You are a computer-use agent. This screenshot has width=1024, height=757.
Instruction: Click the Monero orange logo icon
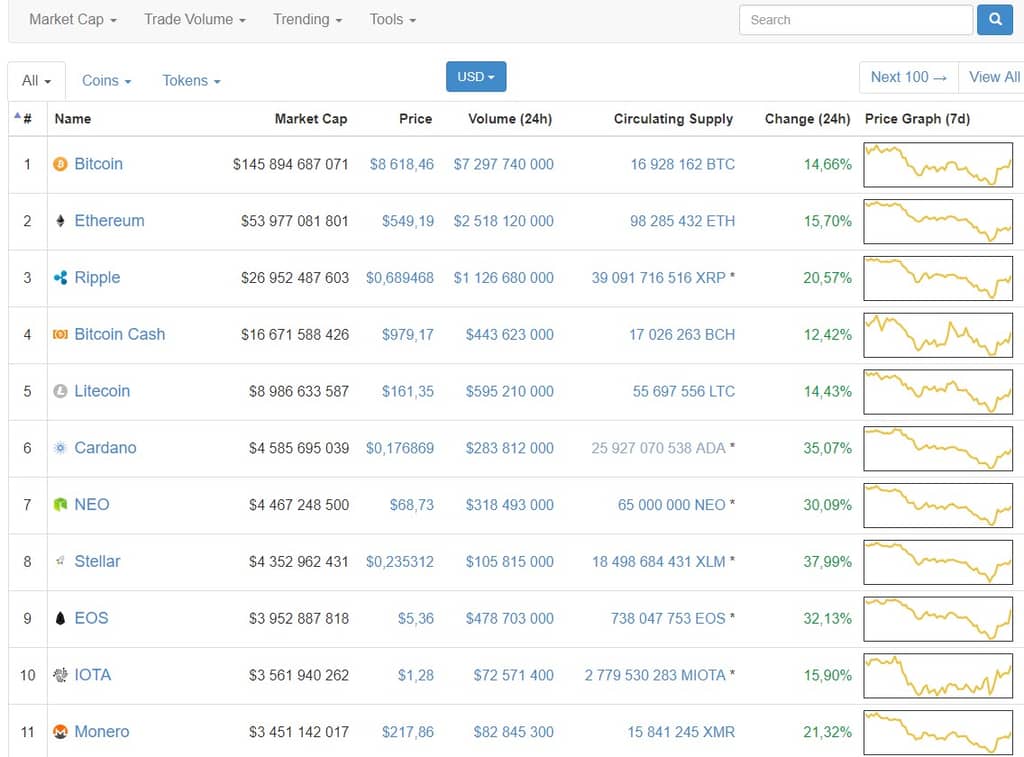(60, 732)
